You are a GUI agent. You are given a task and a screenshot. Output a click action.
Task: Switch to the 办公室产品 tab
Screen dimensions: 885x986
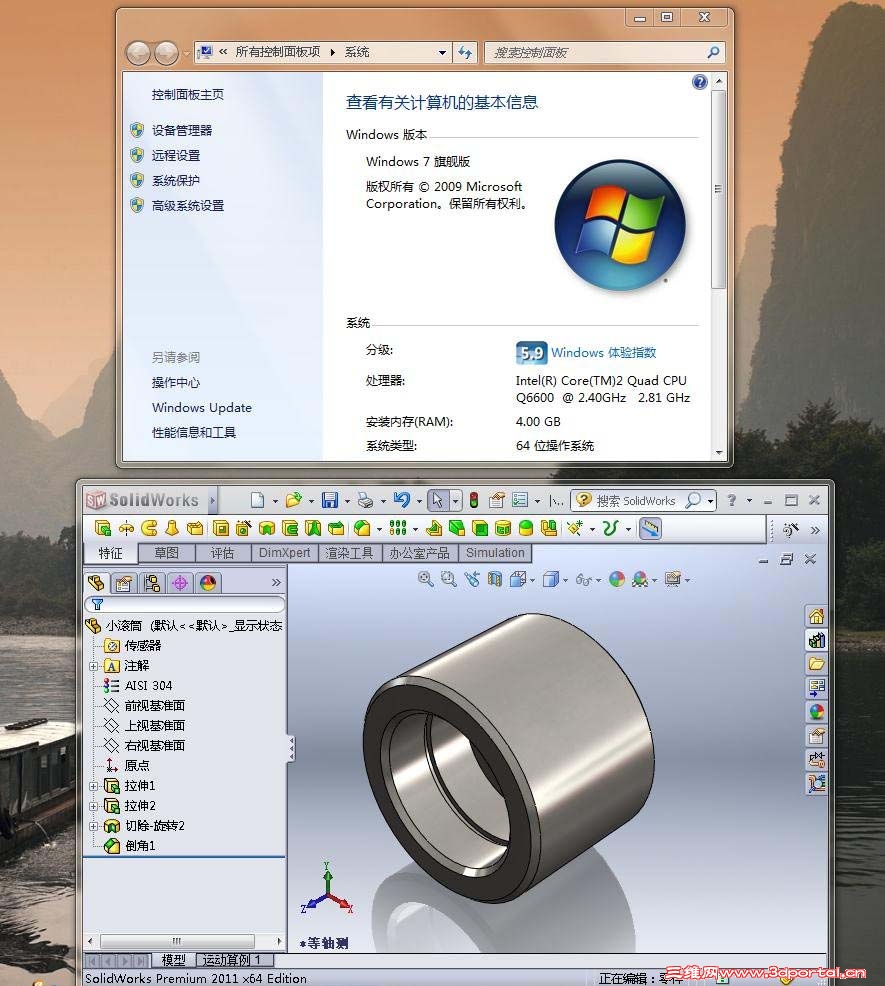[420, 553]
